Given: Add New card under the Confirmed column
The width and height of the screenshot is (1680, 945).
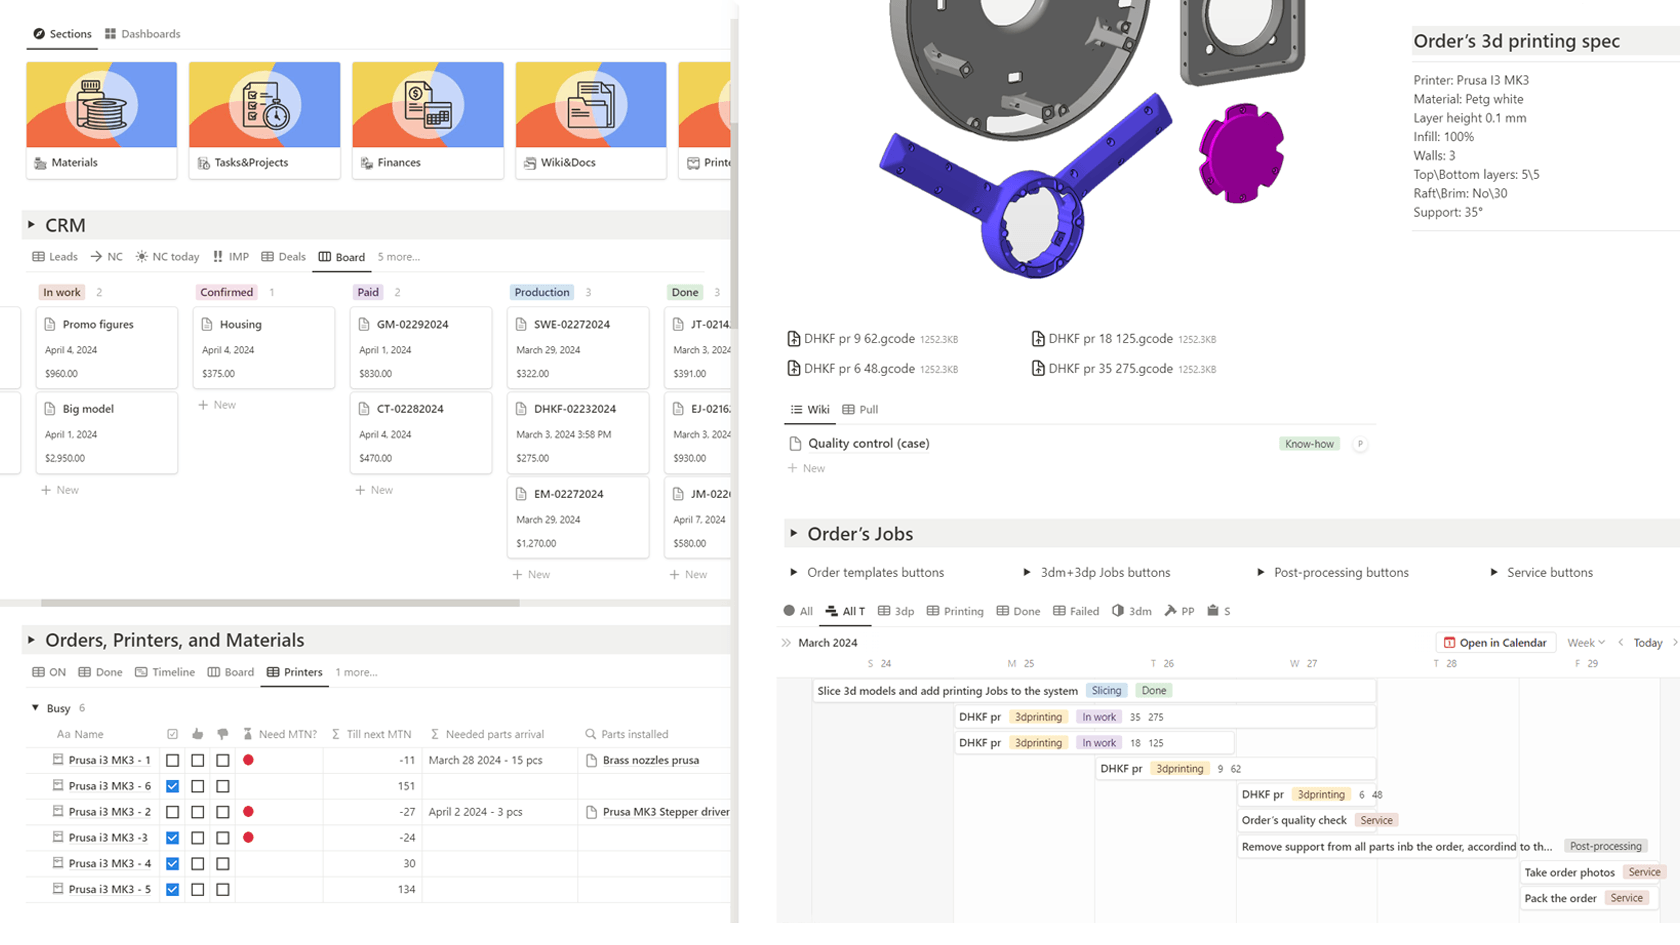Looking at the screenshot, I should tap(217, 405).
